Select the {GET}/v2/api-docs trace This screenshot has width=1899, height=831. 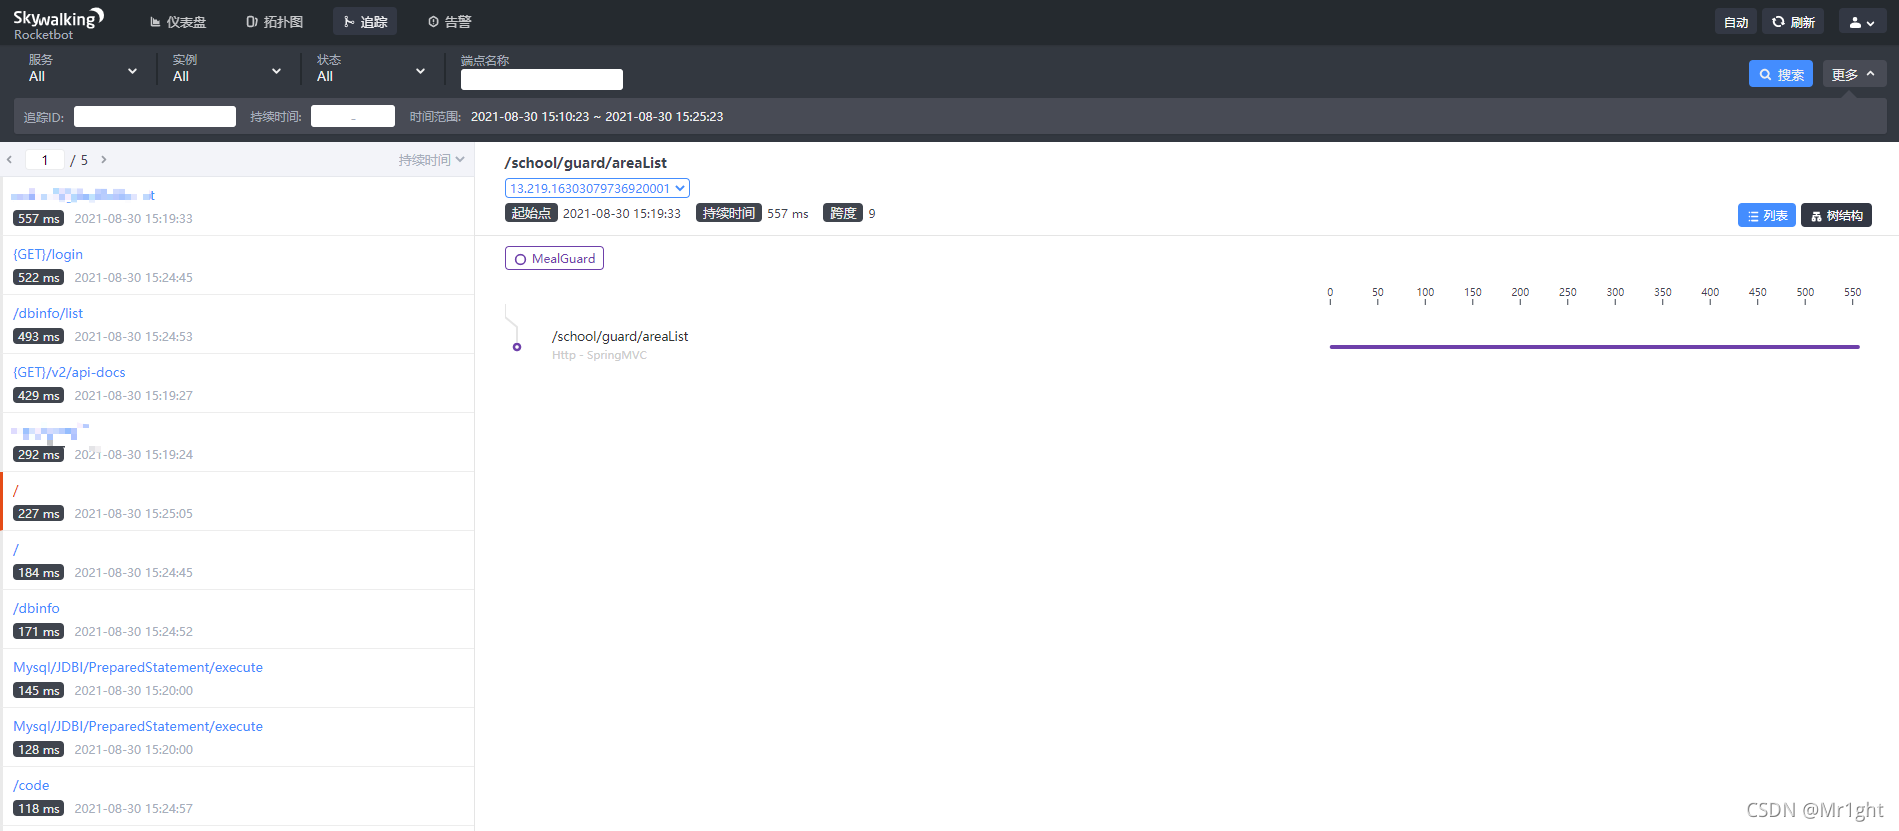237,383
